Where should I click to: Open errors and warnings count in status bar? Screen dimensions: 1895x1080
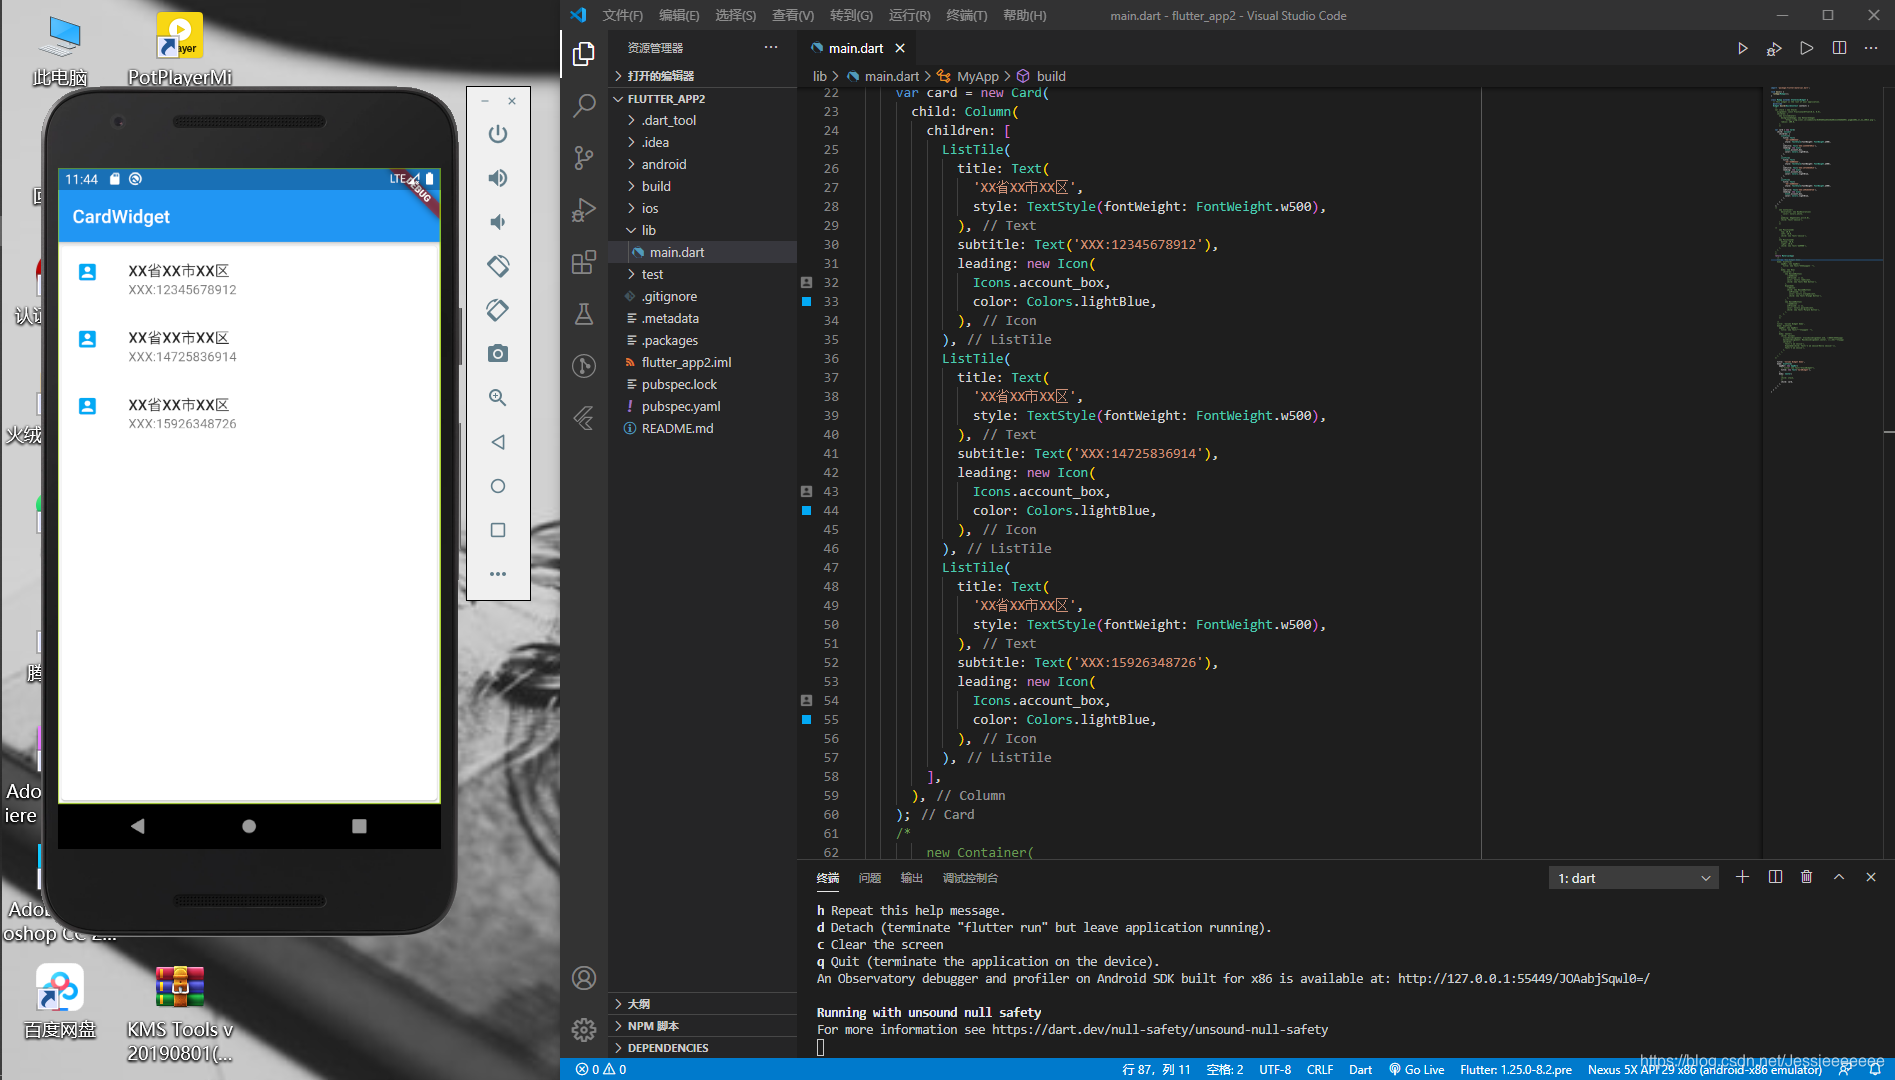tap(601, 1069)
